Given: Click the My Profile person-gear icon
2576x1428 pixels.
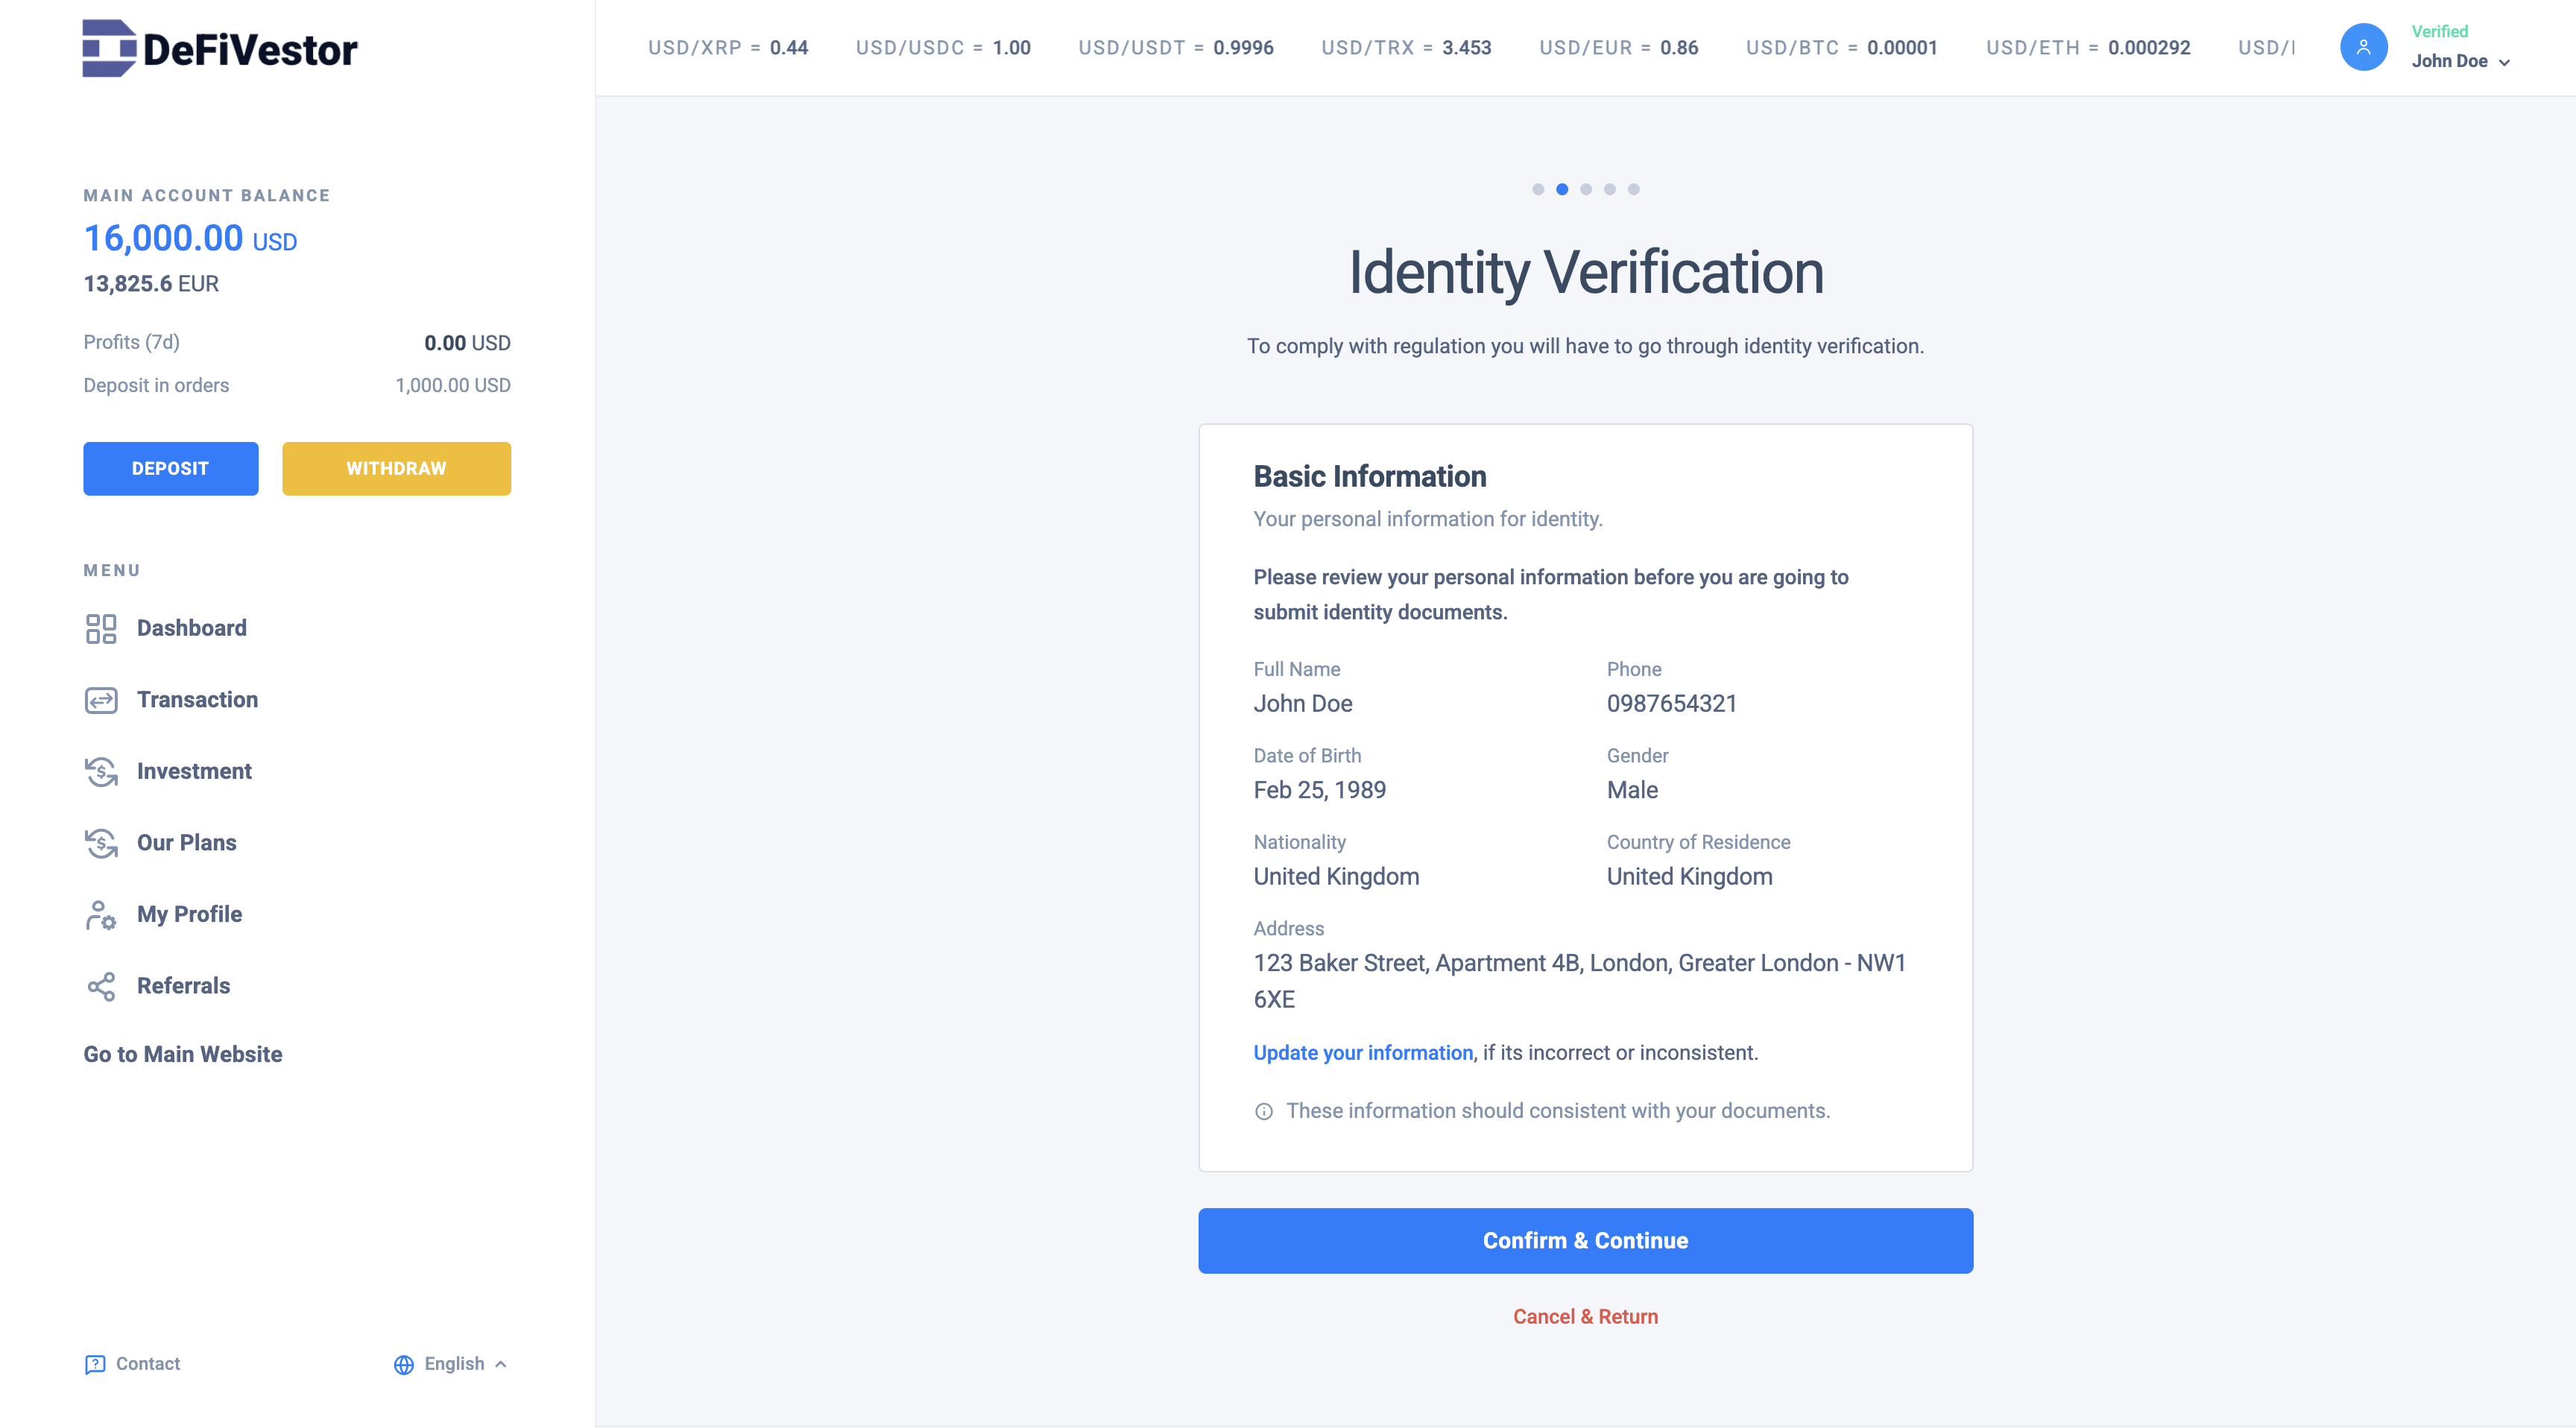Looking at the screenshot, I should (101, 914).
